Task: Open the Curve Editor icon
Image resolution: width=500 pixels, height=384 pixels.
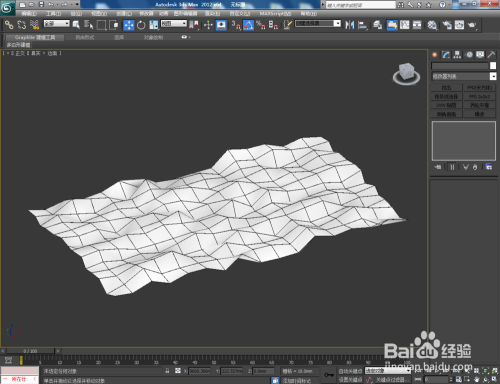Action: (405, 25)
